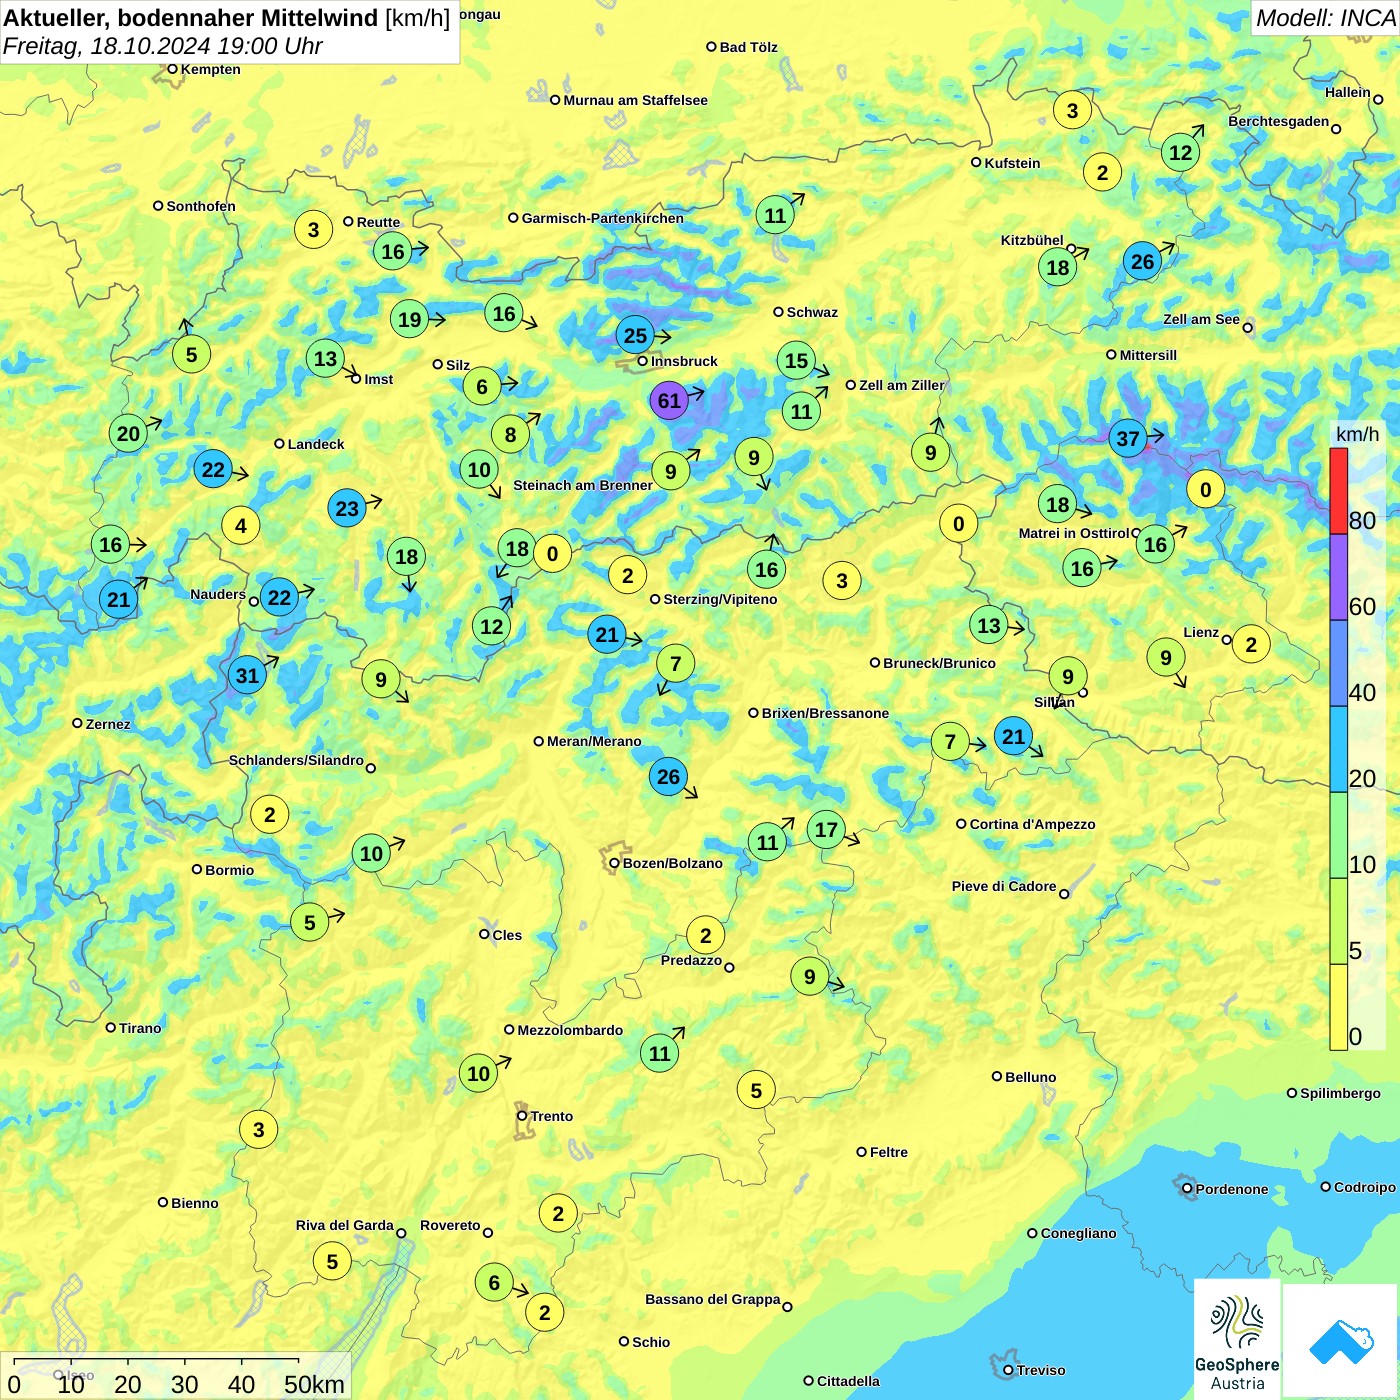Click the 15 wind marker near Zell am Ziller

tap(797, 360)
